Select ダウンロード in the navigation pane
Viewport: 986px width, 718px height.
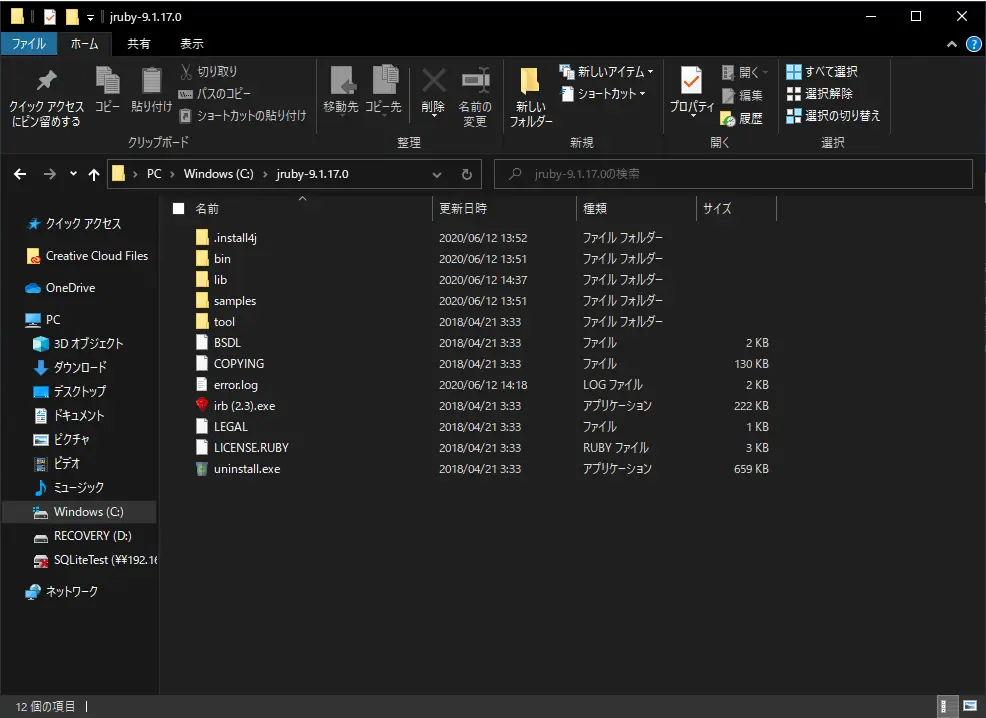coord(70,367)
